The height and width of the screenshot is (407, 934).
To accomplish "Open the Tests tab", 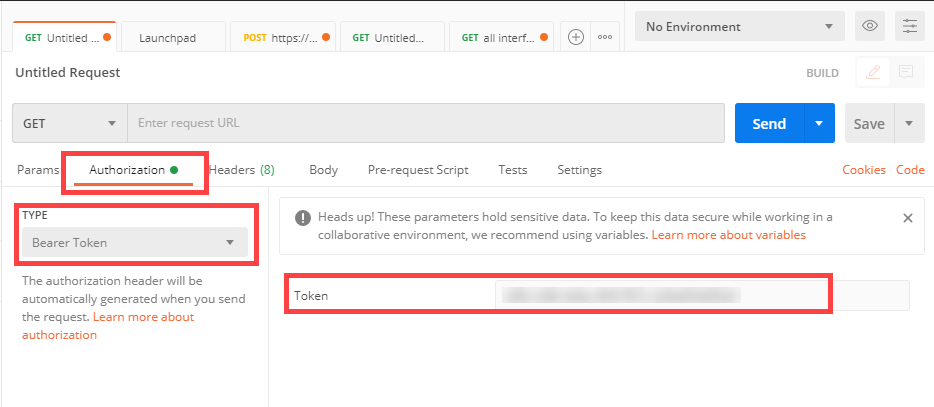I will (513, 170).
